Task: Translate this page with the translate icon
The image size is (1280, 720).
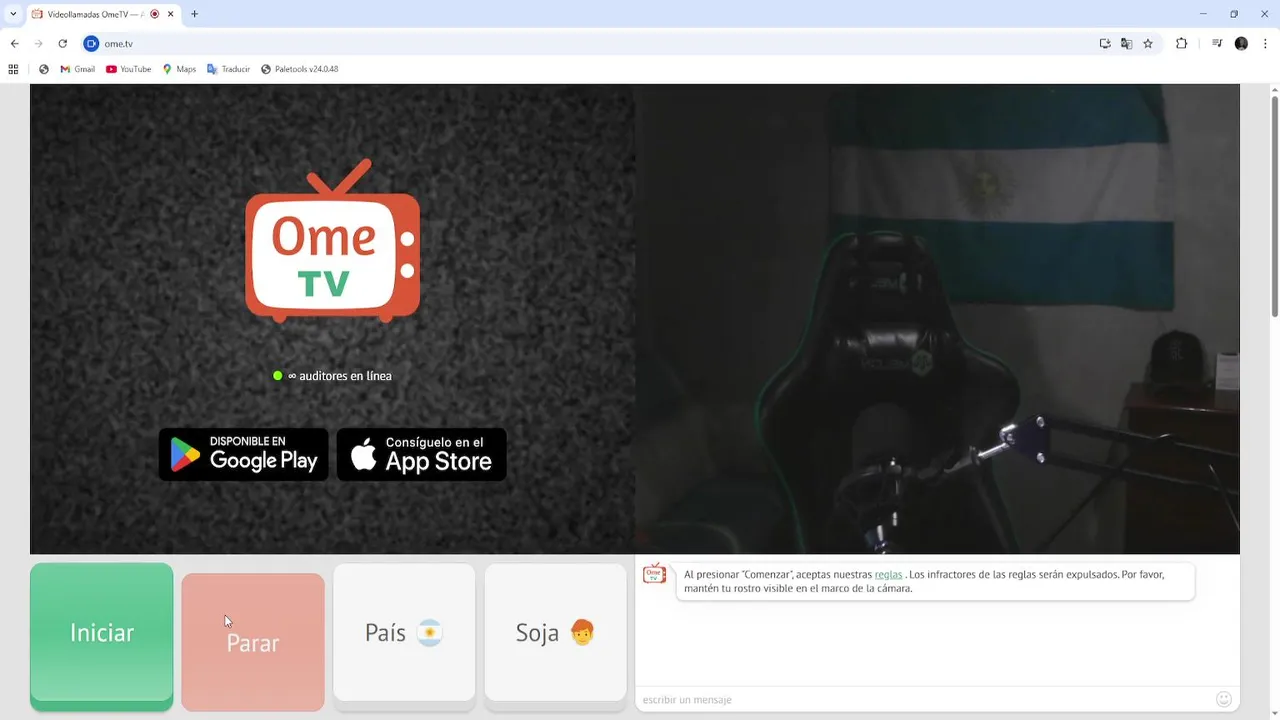Action: [x=1126, y=44]
